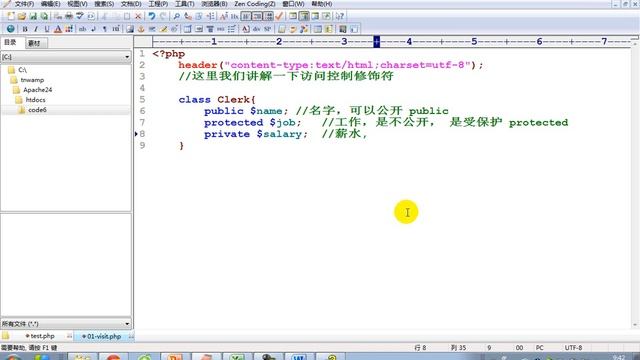Click the Bold B icon
The height and width of the screenshot is (360, 640).
[25, 29]
